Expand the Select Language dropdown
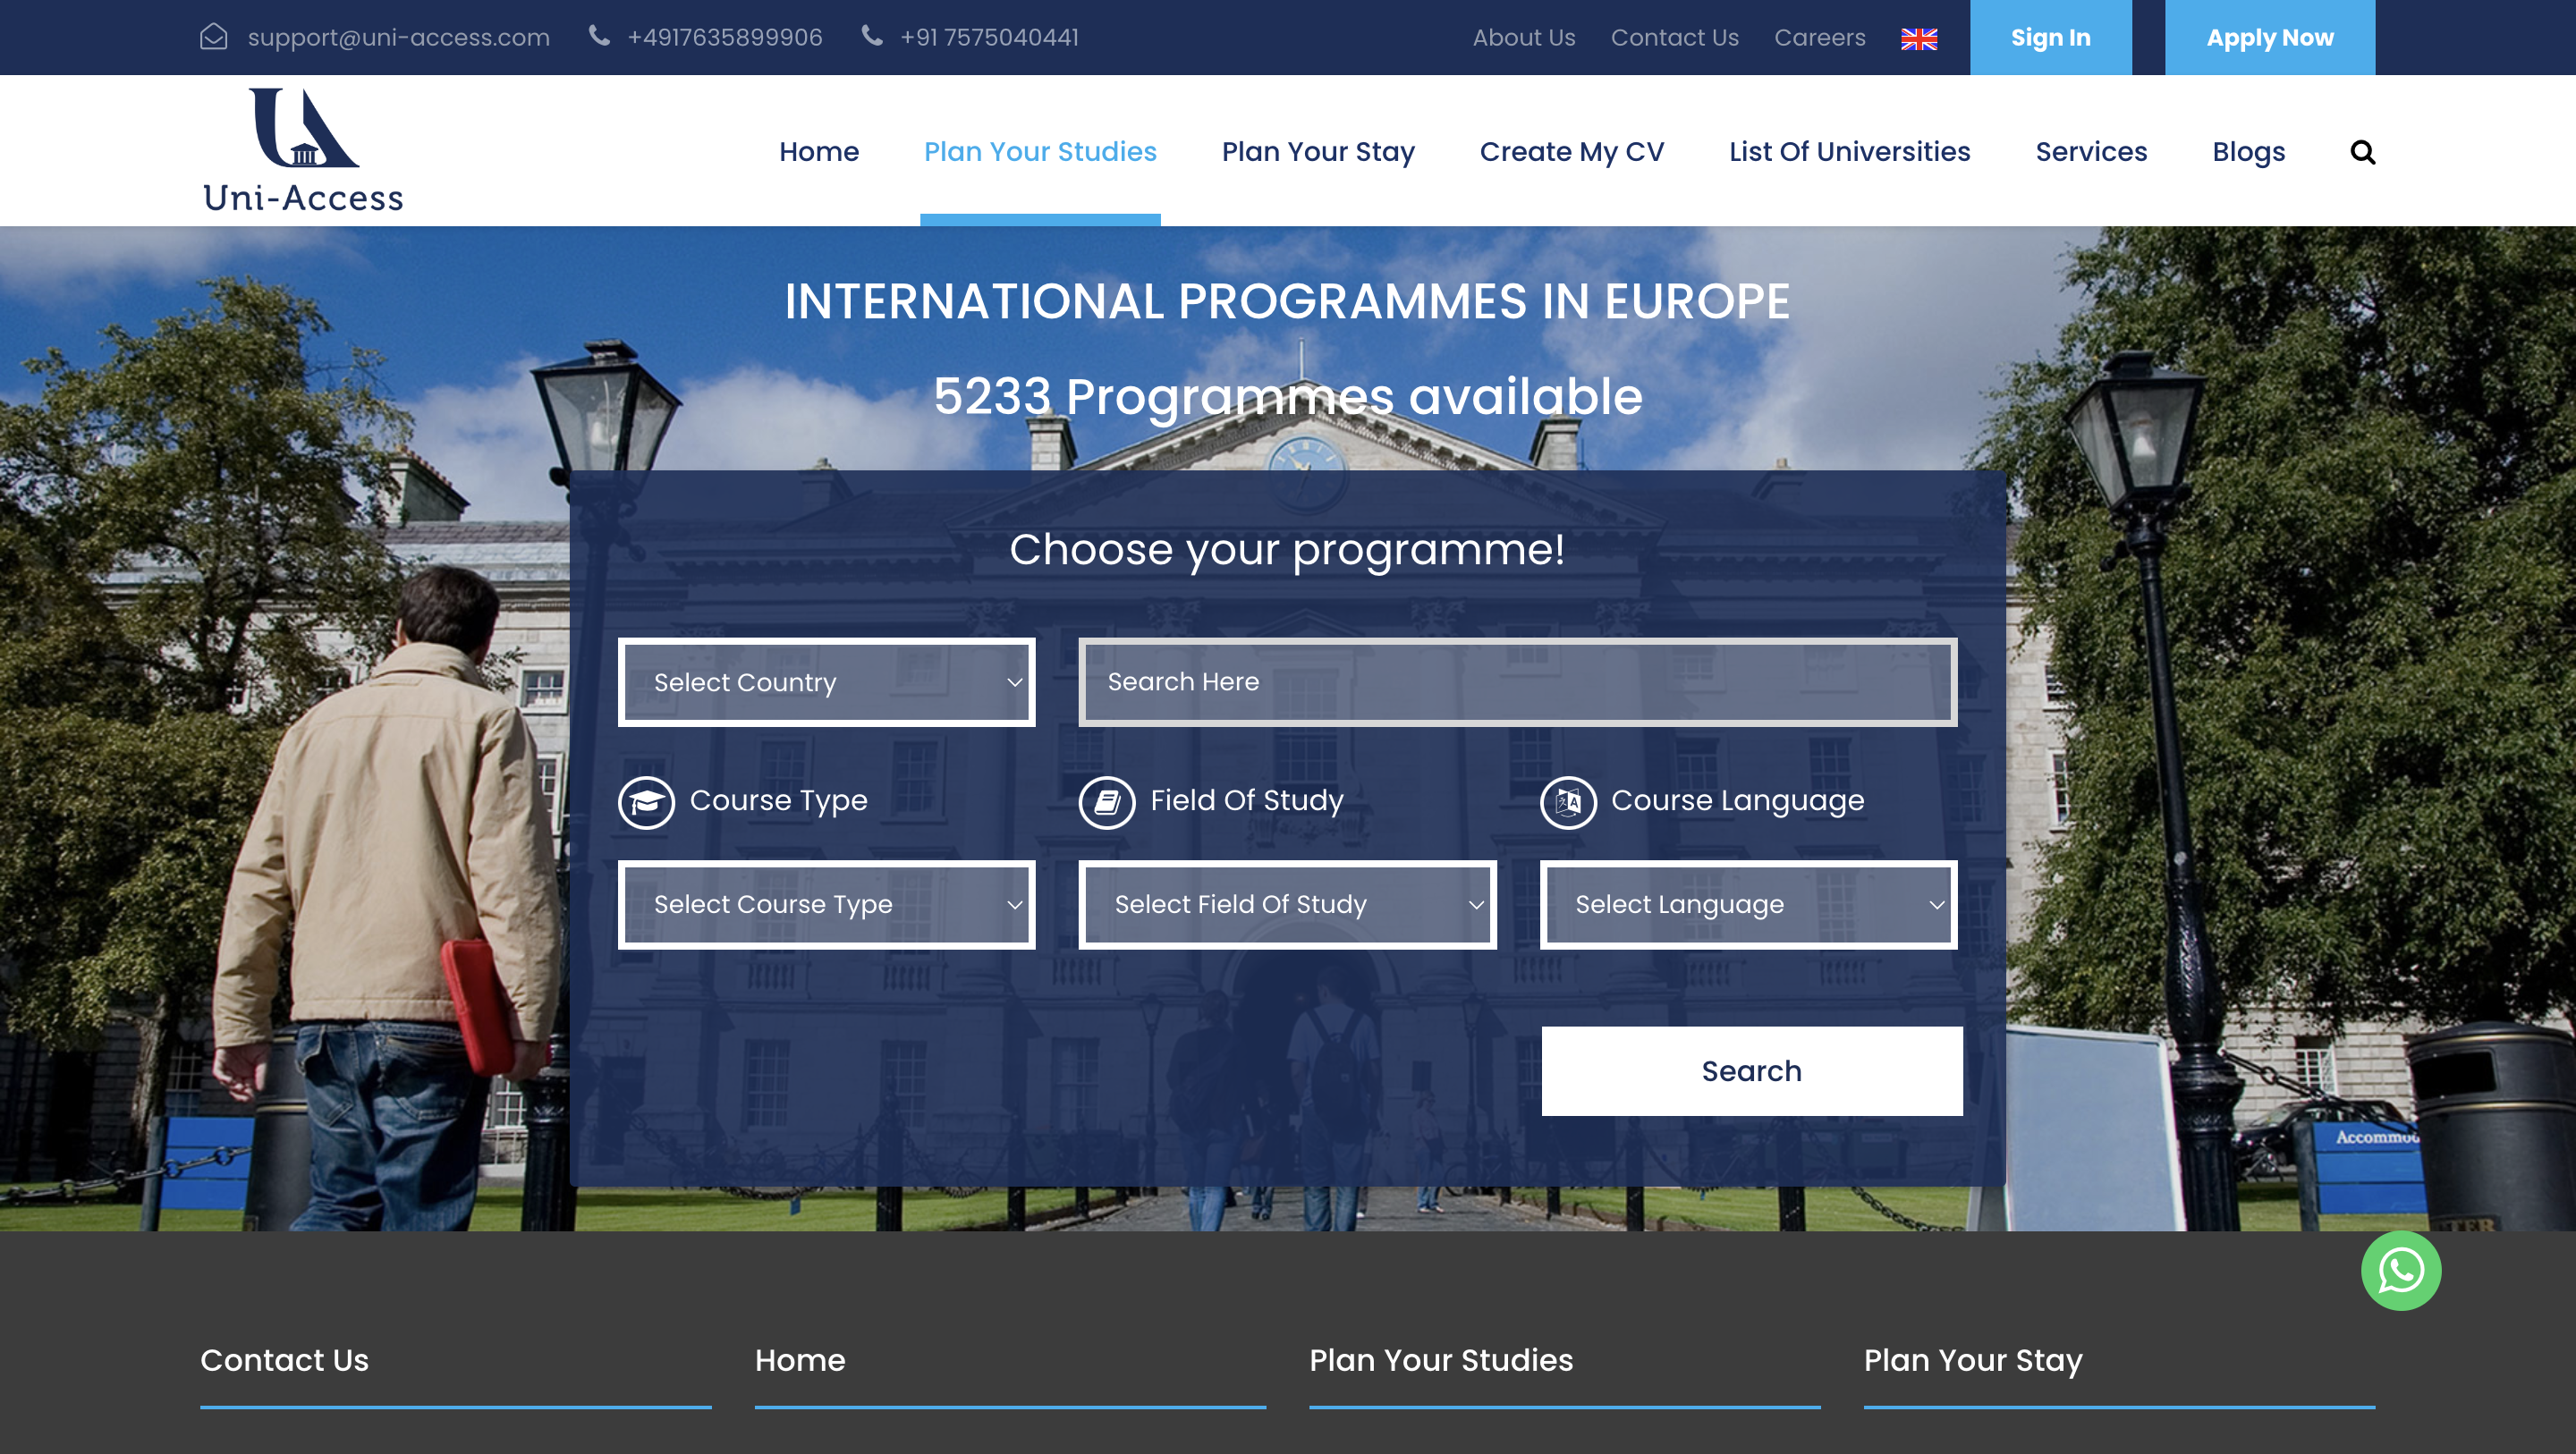 [1748, 904]
